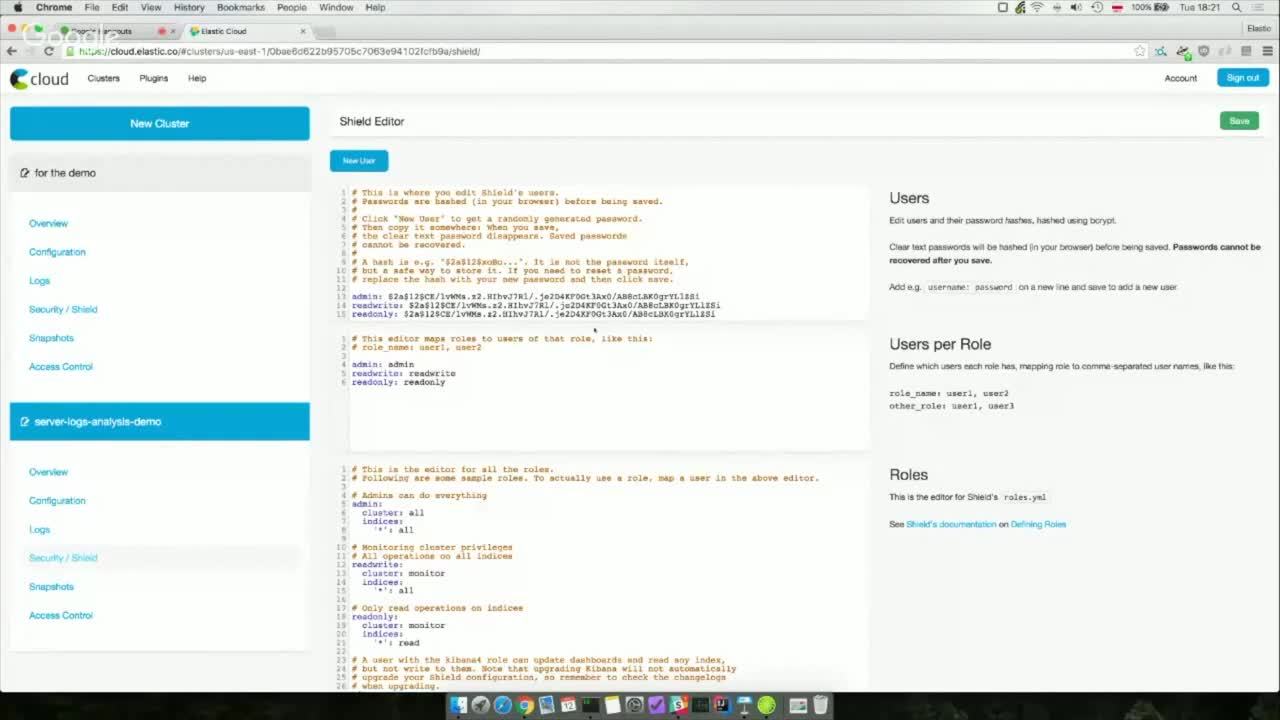Open Snapshots under 'for the demo'
The height and width of the screenshot is (720, 1280).
(x=51, y=338)
